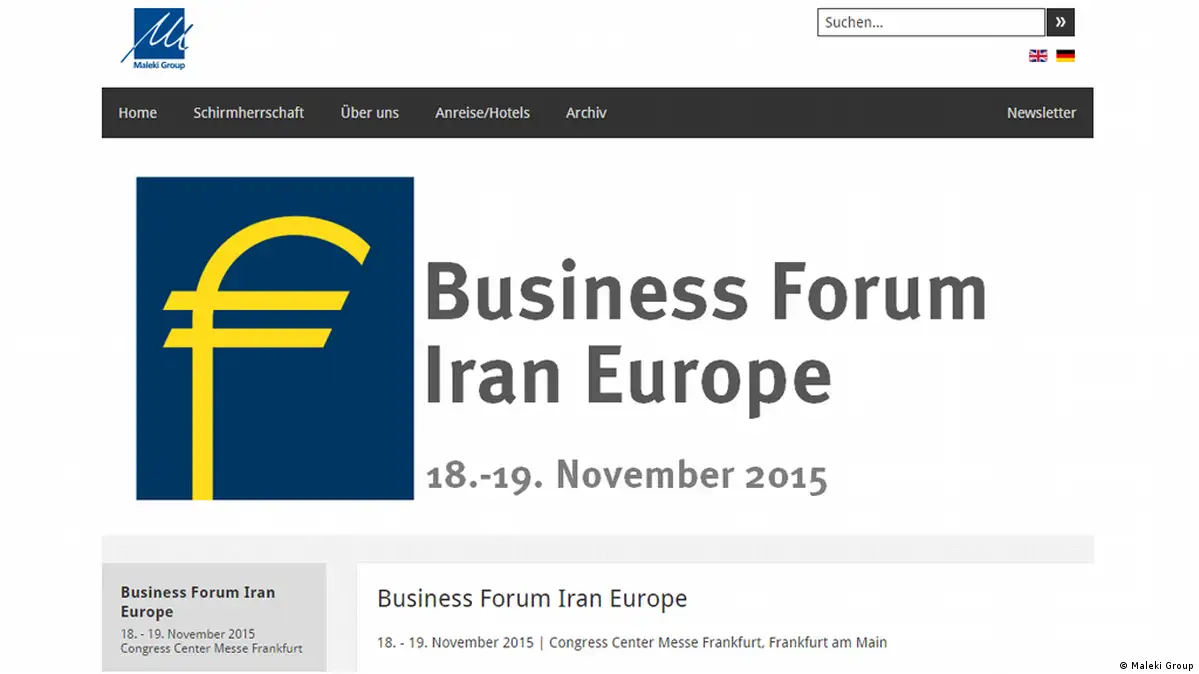Click sidebar text Congress Center Messe Frankfurt
Screen dimensions: 1199x674
tap(211, 648)
